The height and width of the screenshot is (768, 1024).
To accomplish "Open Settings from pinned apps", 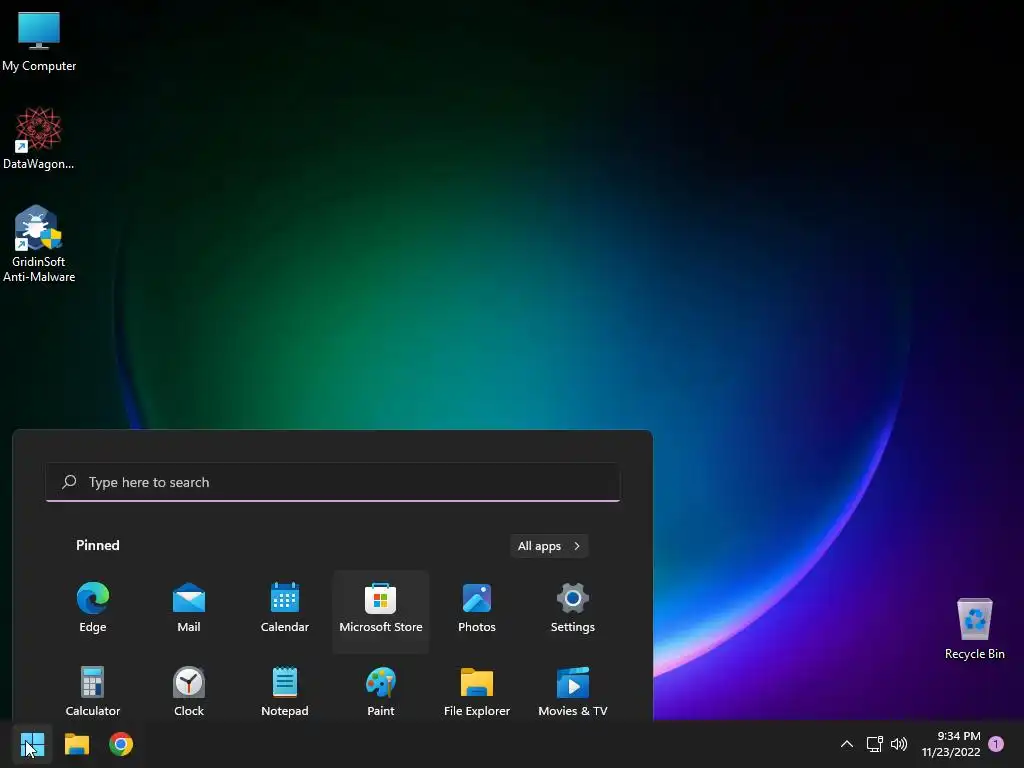I will 573,609.
